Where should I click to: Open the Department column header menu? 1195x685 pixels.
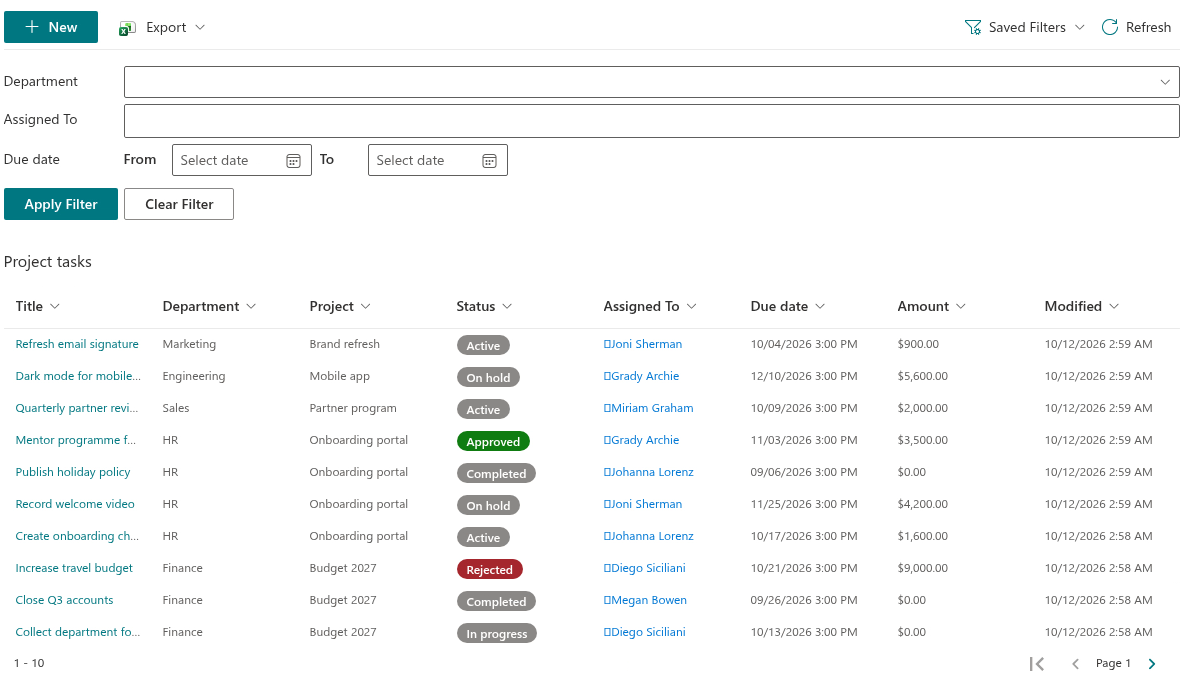209,306
